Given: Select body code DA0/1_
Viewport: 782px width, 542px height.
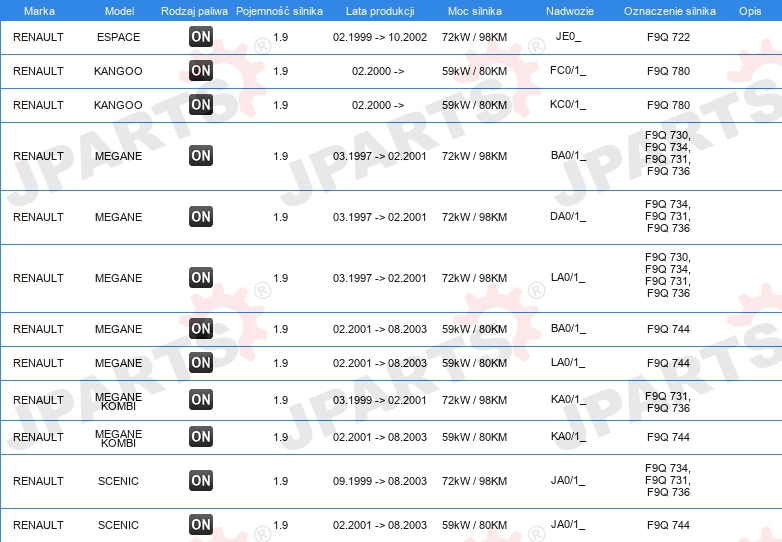Looking at the screenshot, I should (x=568, y=216).
